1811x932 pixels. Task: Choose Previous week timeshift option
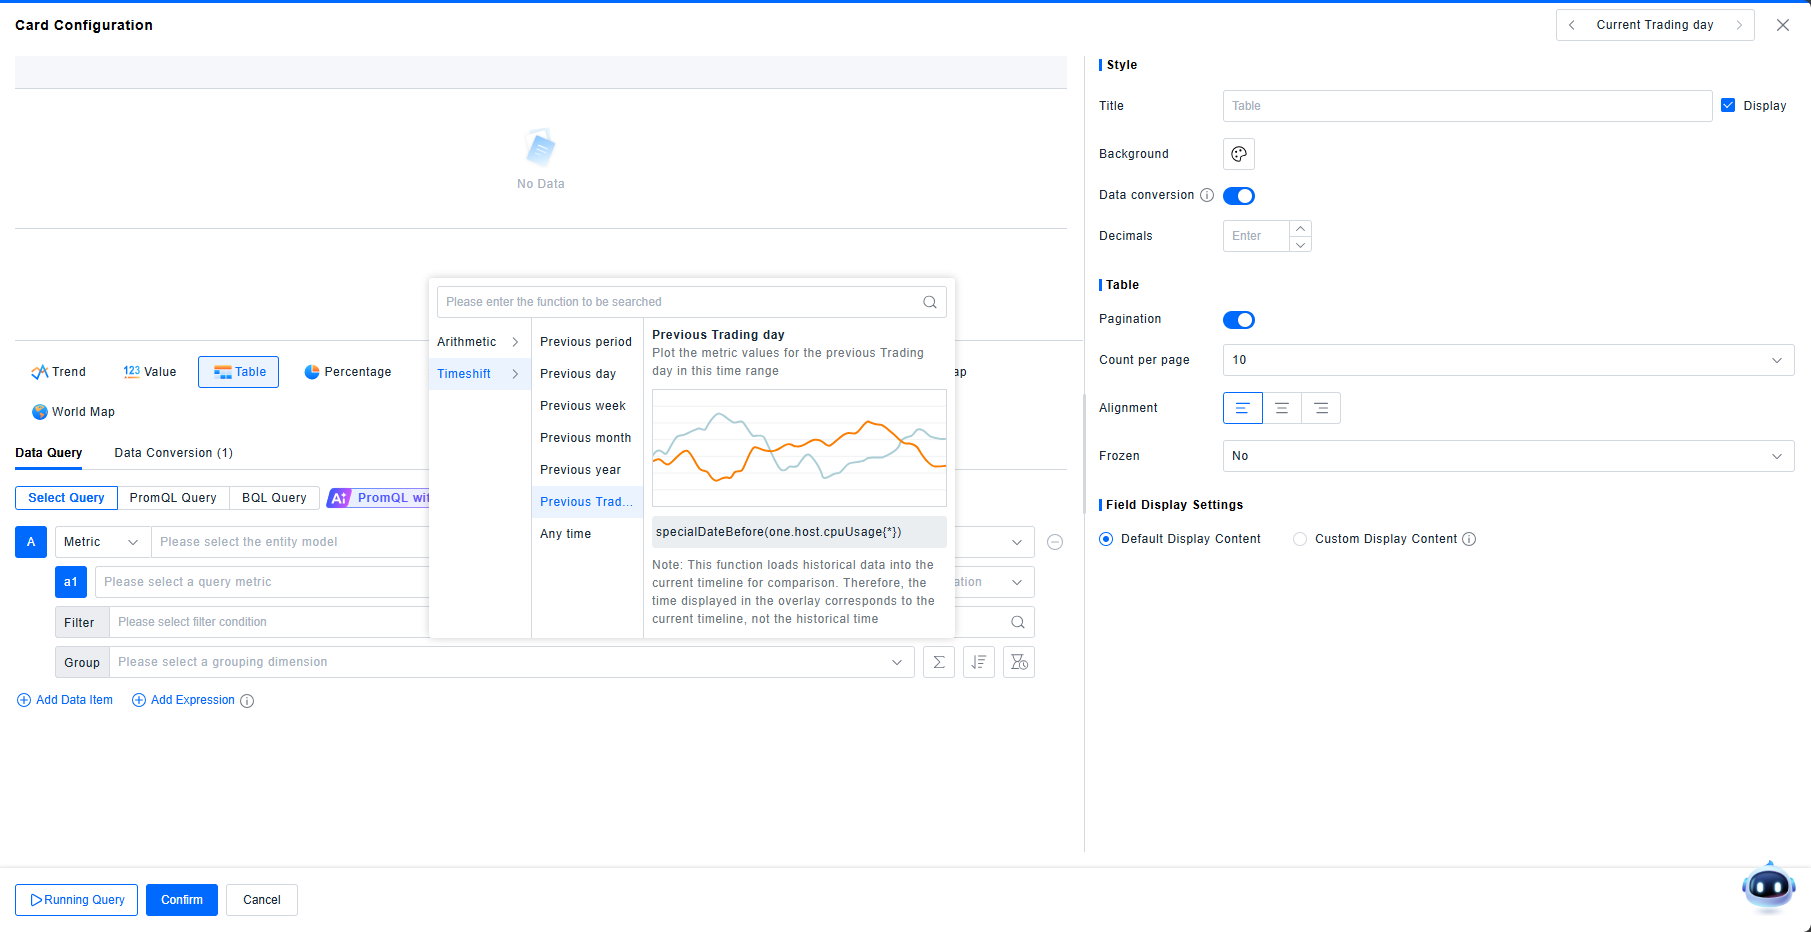click(583, 406)
